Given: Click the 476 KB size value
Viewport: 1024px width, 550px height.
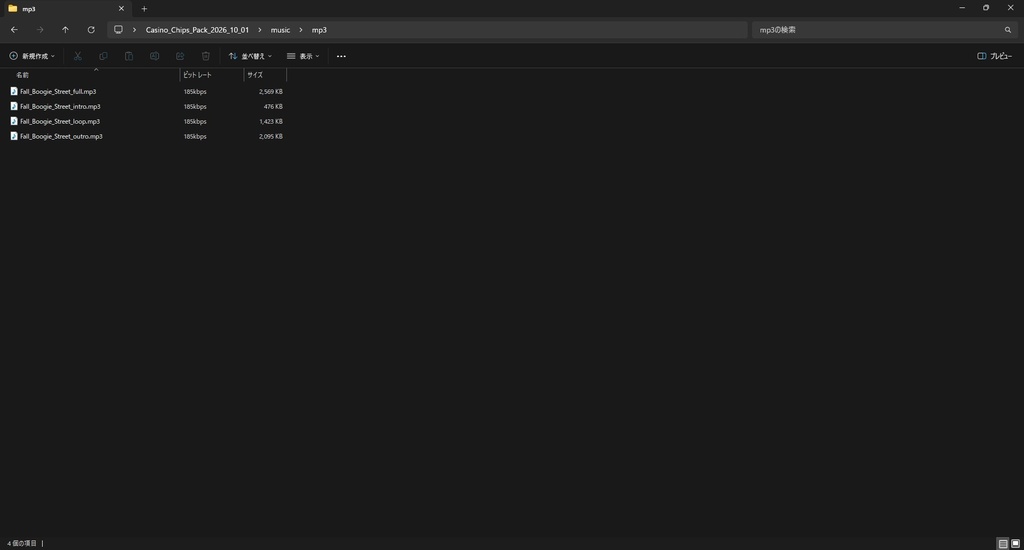Looking at the screenshot, I should point(273,106).
